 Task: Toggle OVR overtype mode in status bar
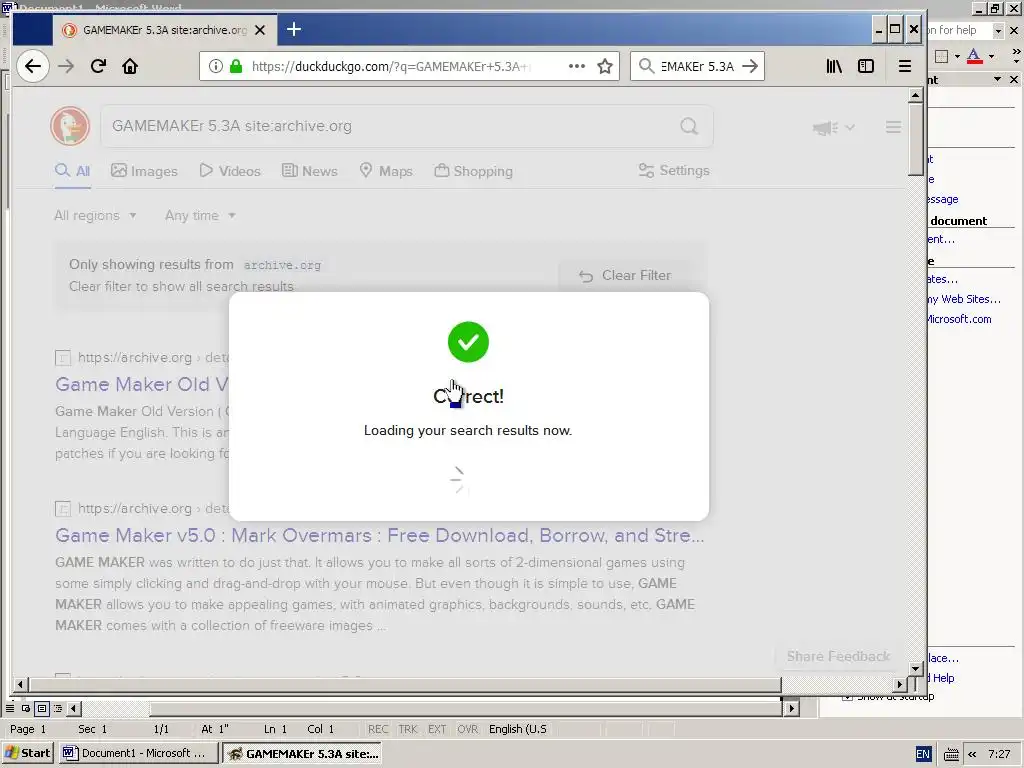pos(467,729)
